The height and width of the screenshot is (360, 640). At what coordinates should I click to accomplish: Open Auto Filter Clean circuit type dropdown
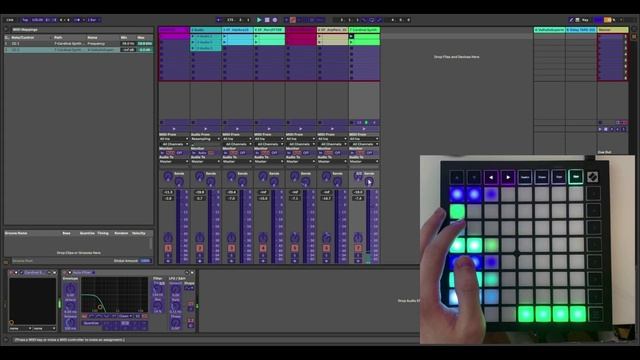point(125,316)
